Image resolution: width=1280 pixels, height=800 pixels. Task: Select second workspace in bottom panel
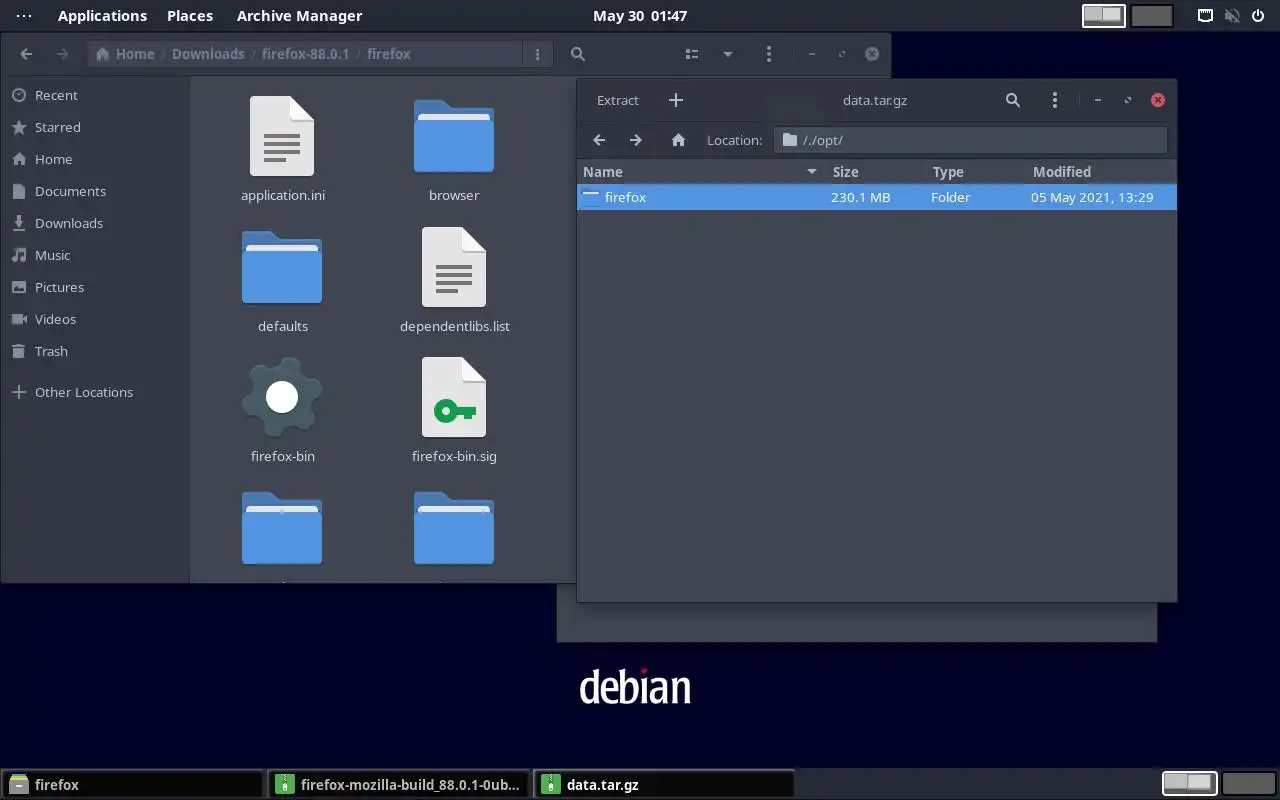click(x=1248, y=783)
